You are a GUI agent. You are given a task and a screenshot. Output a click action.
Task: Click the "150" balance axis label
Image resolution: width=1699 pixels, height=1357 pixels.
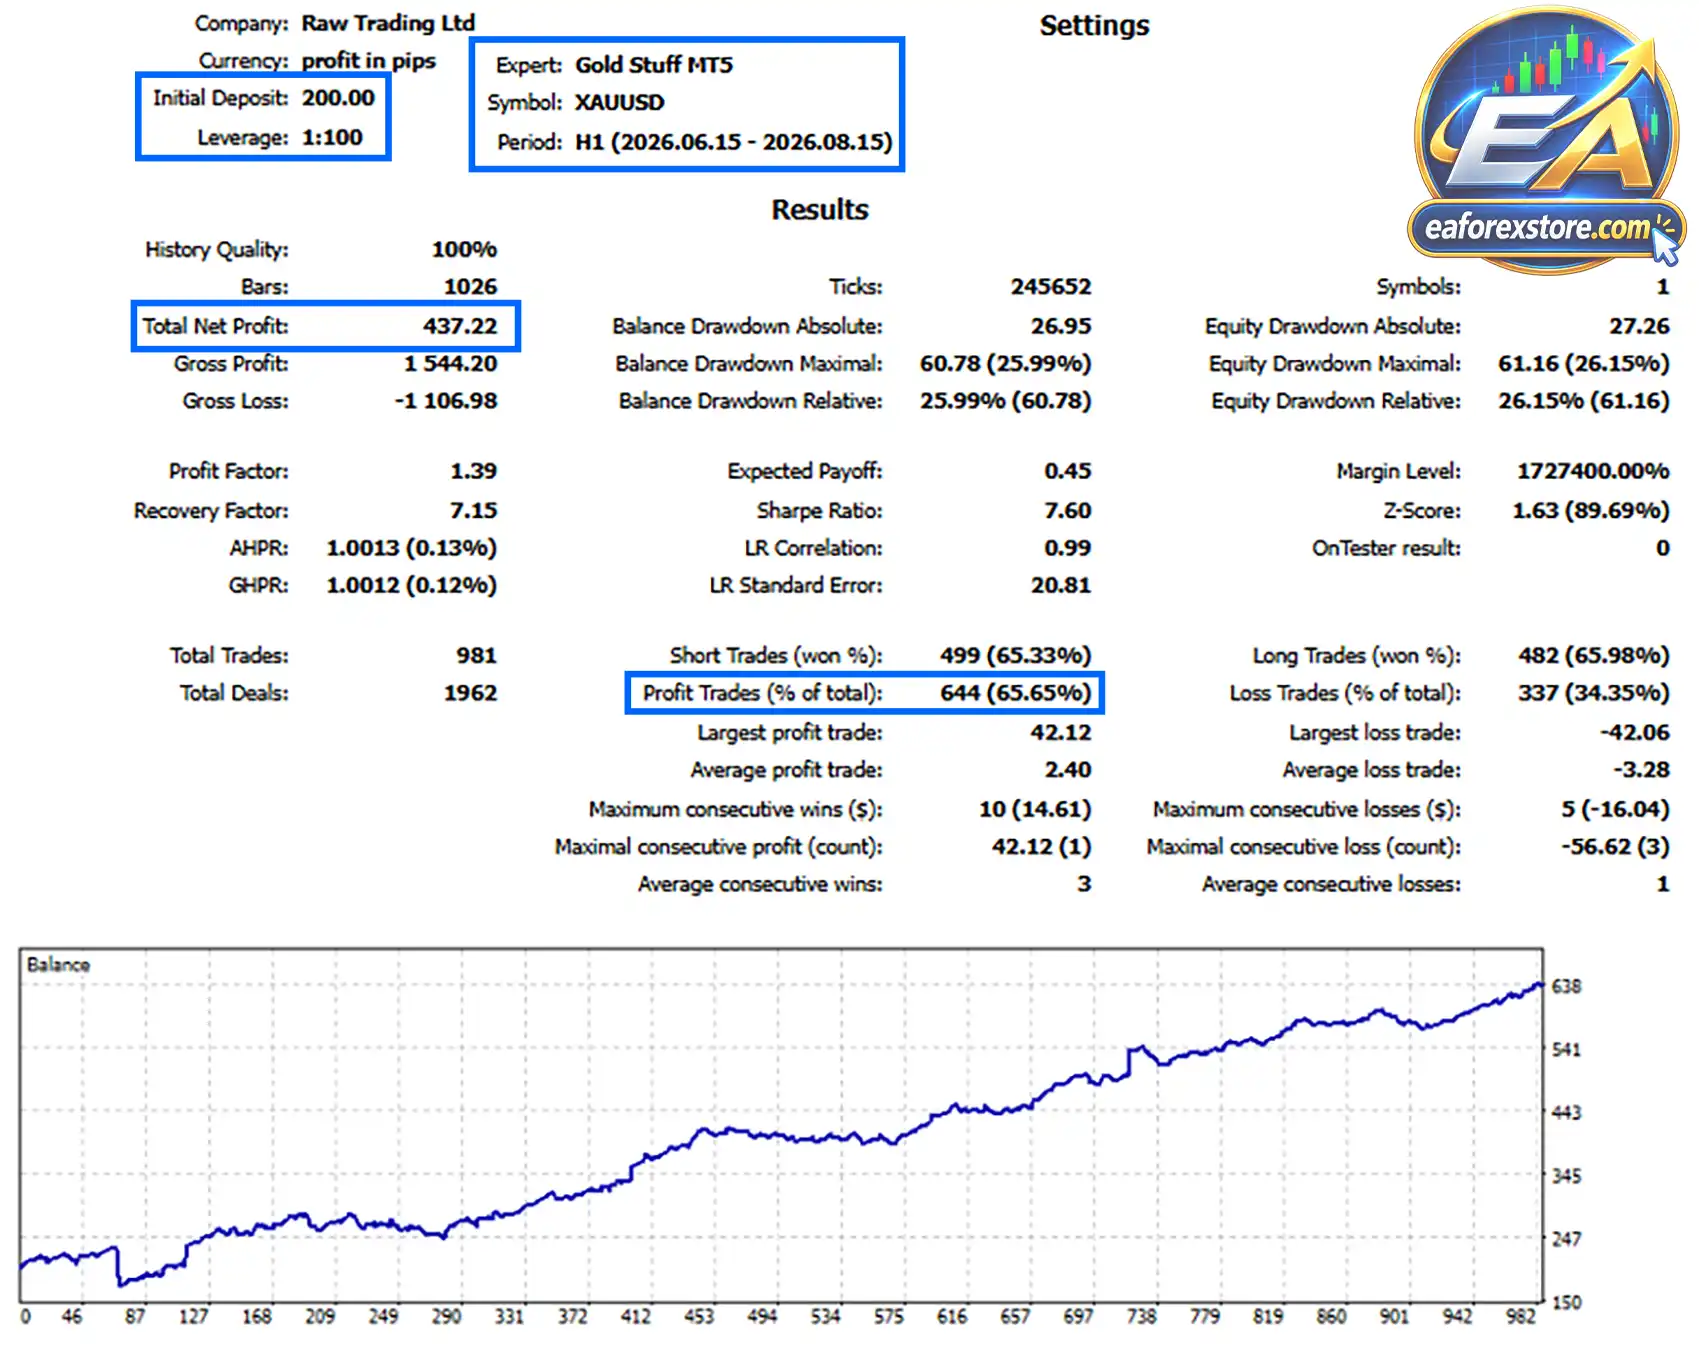pos(1566,1303)
